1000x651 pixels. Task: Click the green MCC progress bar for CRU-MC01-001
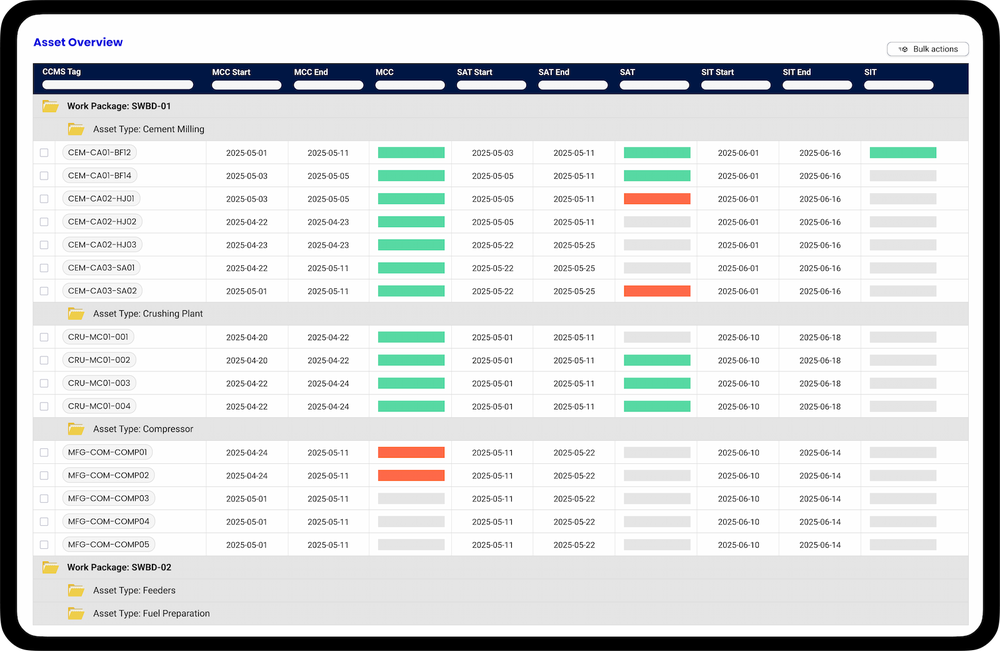pos(410,337)
